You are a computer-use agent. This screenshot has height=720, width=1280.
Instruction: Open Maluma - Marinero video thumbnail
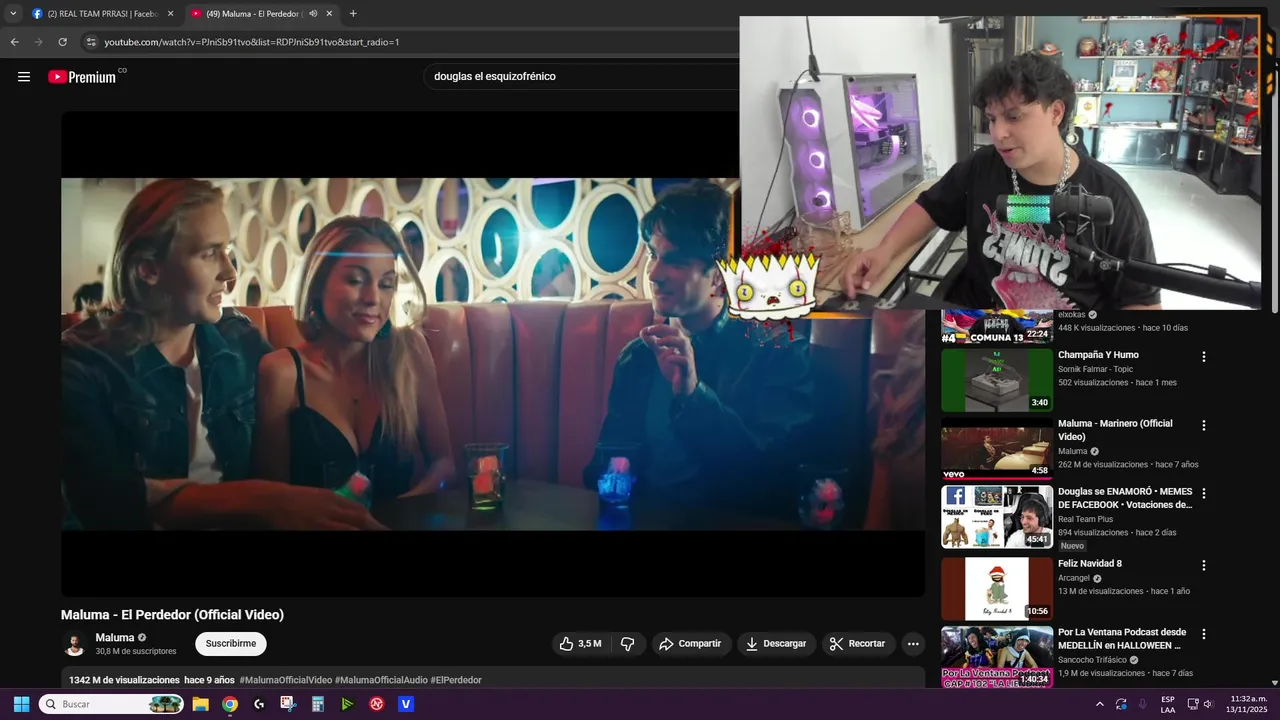(x=997, y=449)
